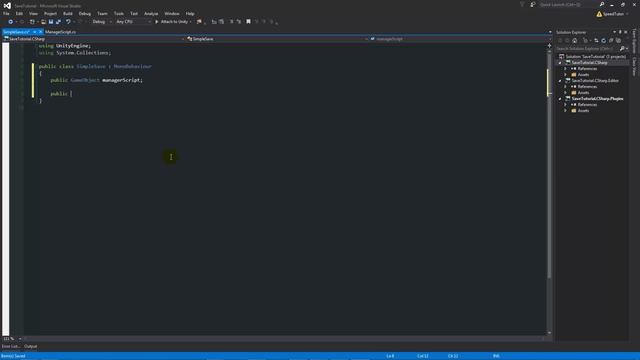
Task: Click the Save toolbar icon
Action: 51,22
